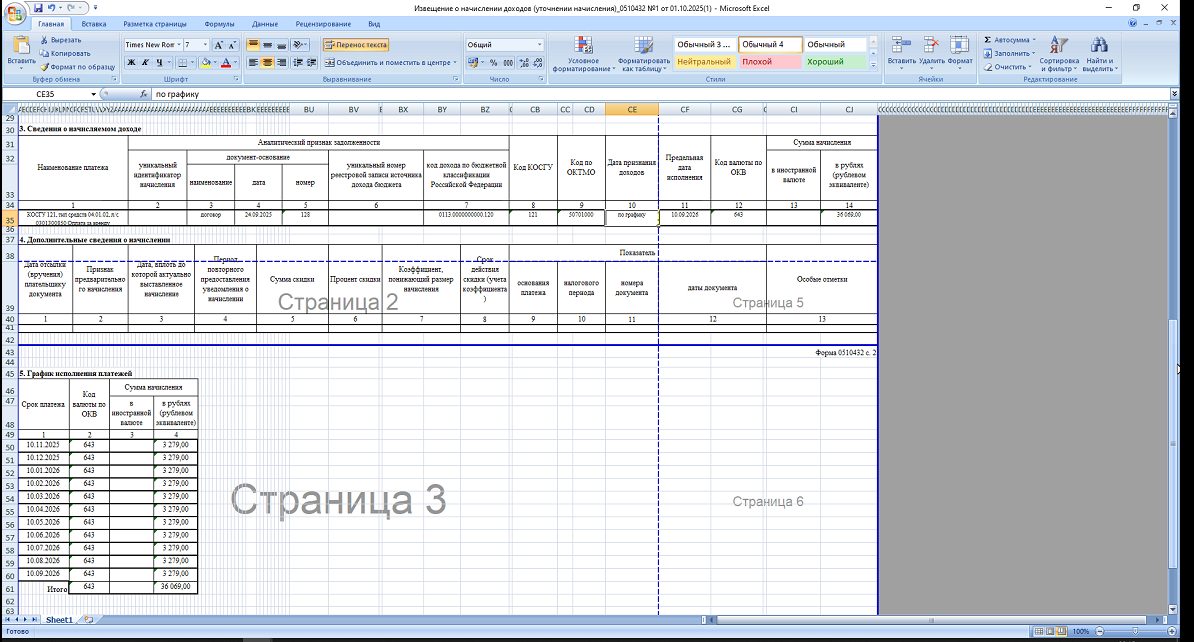The image size is (1194, 642).
Task: Switch to Normal view in status bar
Action: point(1039,631)
